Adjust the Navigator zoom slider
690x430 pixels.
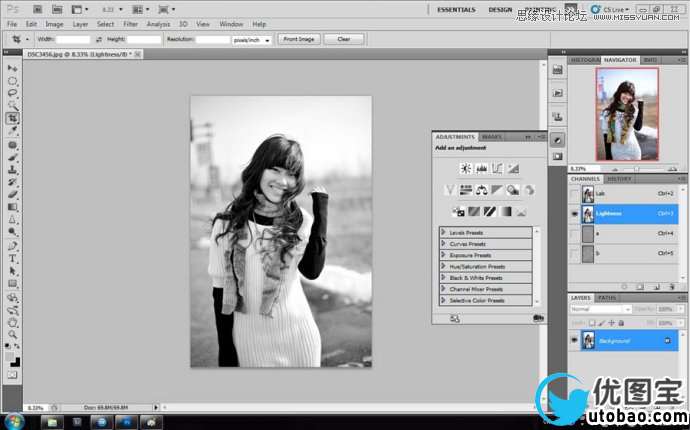click(x=636, y=169)
